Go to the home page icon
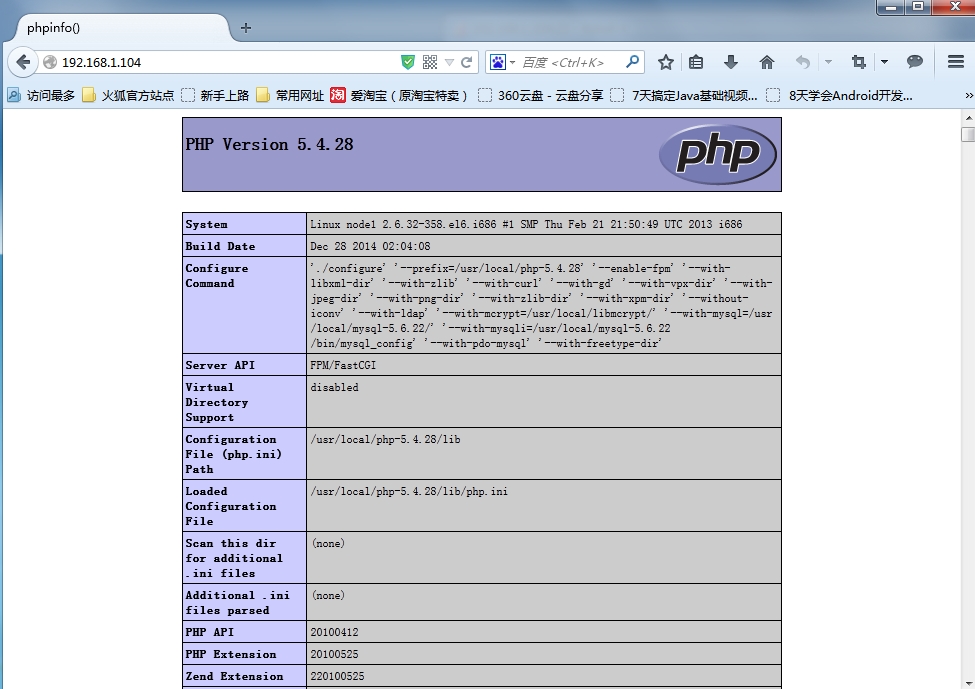 click(767, 62)
